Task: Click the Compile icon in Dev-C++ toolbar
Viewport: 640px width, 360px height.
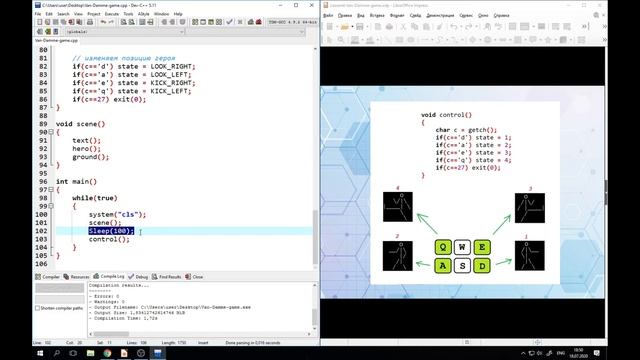Action: click(x=195, y=22)
